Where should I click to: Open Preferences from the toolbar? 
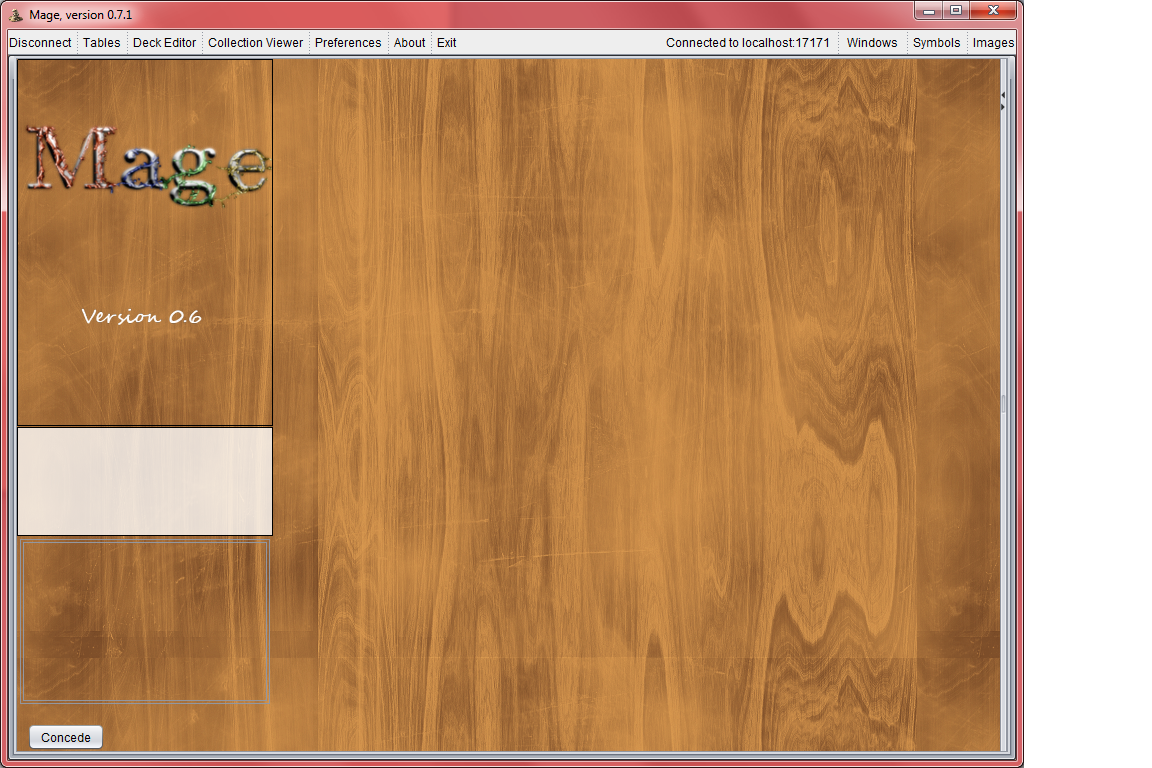pos(347,43)
